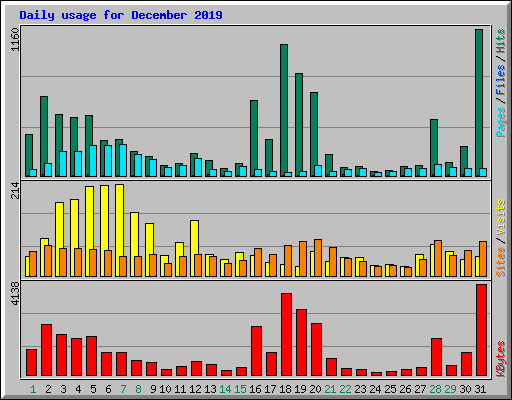Click day label 9 on the axis
512x400 pixels.
point(153,389)
